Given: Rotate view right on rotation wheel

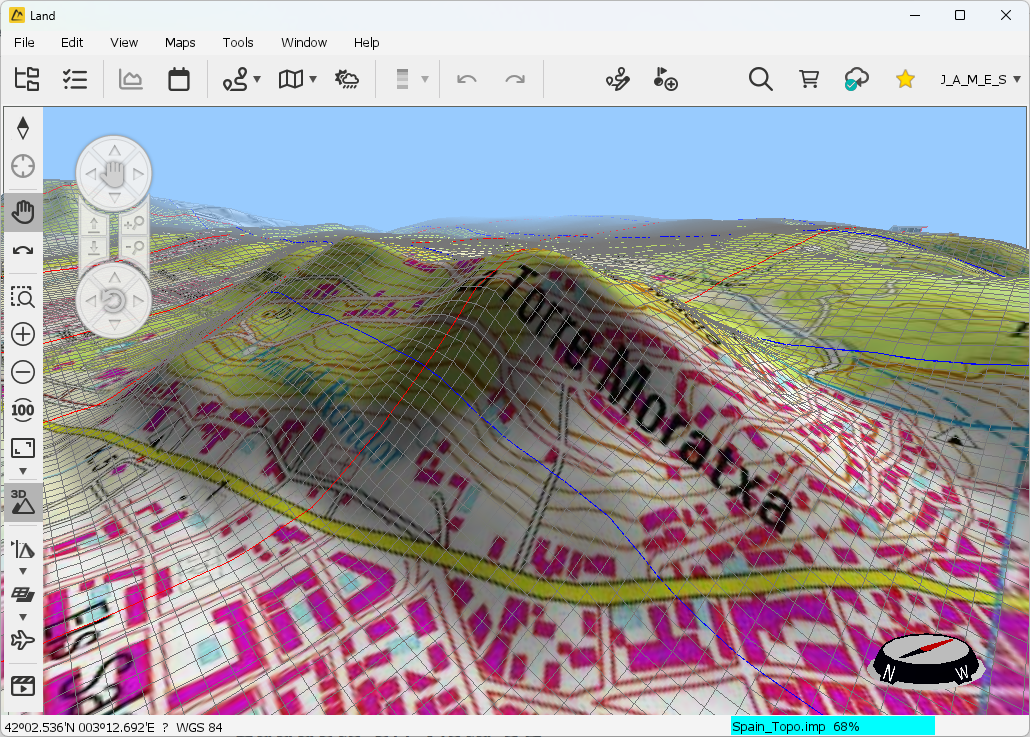Looking at the screenshot, I should 138,301.
